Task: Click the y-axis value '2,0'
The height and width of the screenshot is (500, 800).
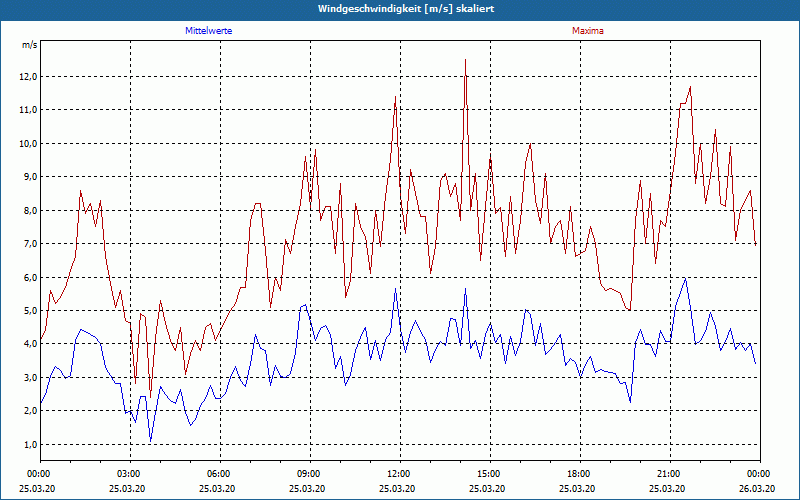Action: coord(30,411)
